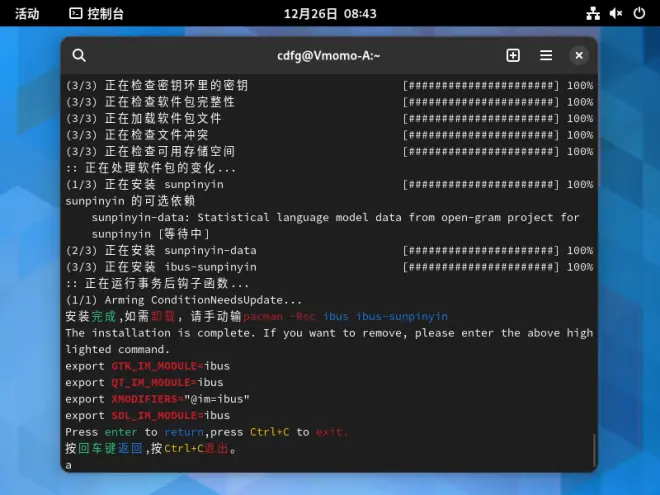Screen dimensions: 660x495
Task: Click the sunpinyin install progress bar
Action: (481, 184)
